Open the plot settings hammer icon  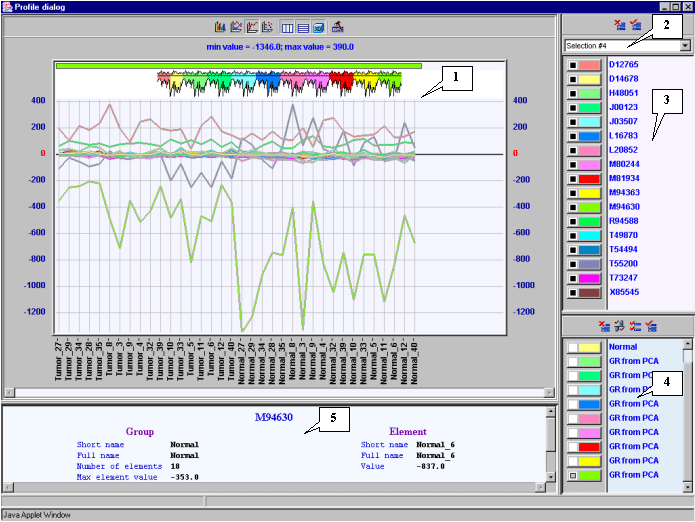click(x=338, y=26)
